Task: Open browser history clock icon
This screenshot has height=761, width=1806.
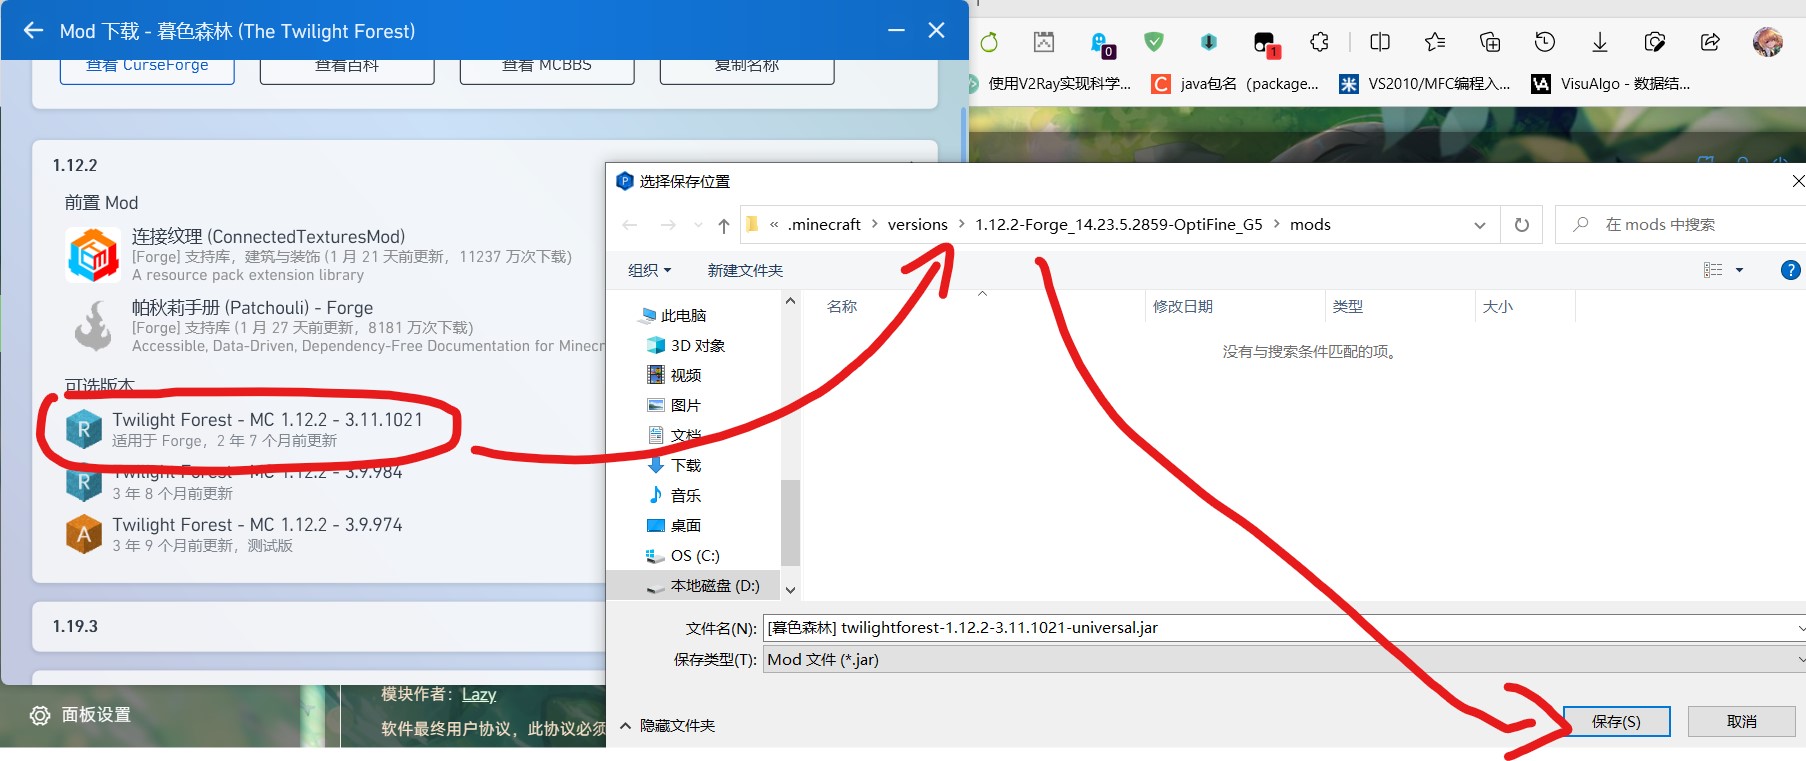Action: tap(1545, 42)
